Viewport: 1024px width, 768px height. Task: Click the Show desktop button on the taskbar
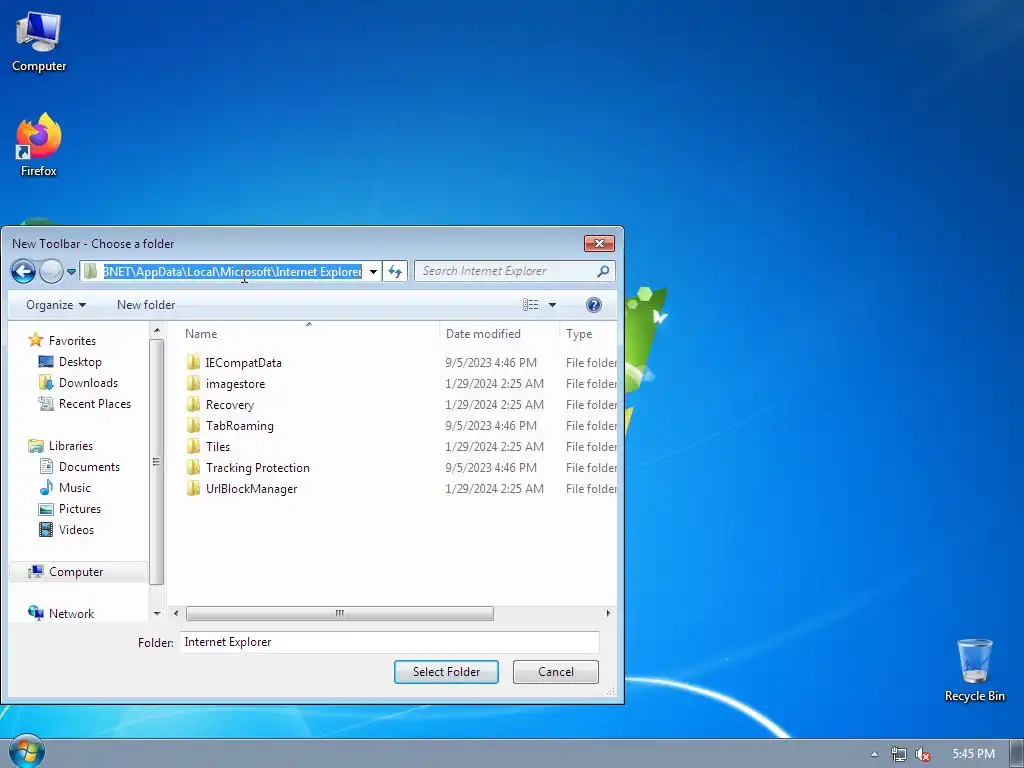[1017, 754]
